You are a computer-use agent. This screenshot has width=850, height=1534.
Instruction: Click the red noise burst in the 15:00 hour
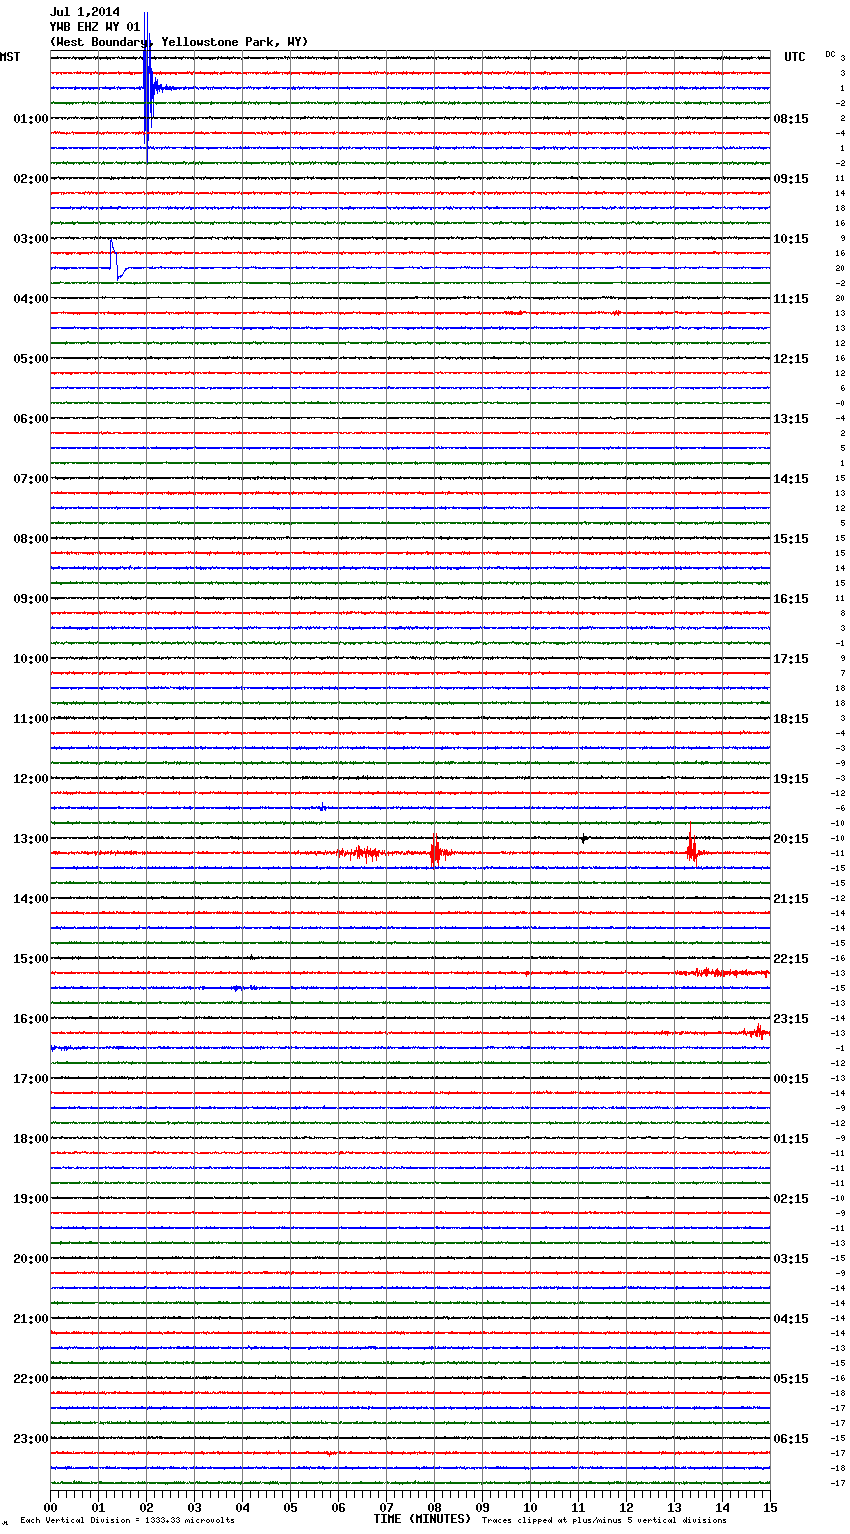[x=722, y=972]
